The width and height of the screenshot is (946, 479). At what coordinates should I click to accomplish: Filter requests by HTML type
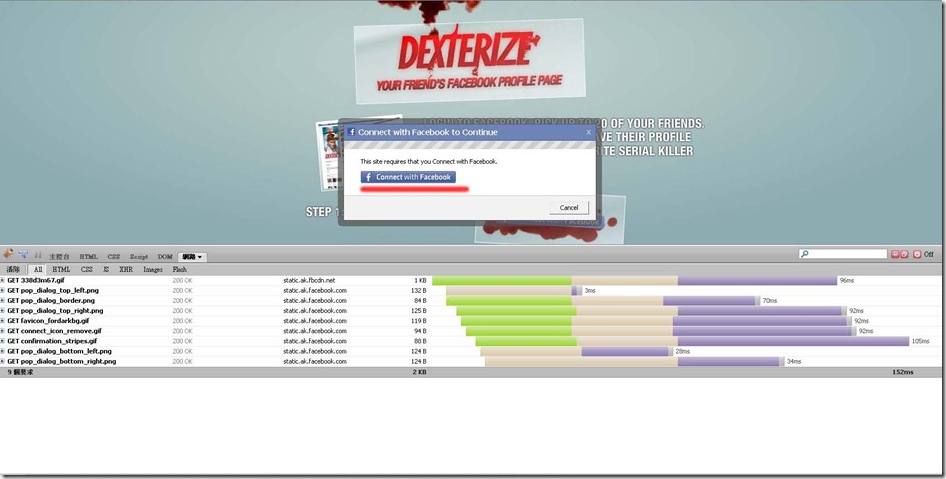[x=61, y=270]
